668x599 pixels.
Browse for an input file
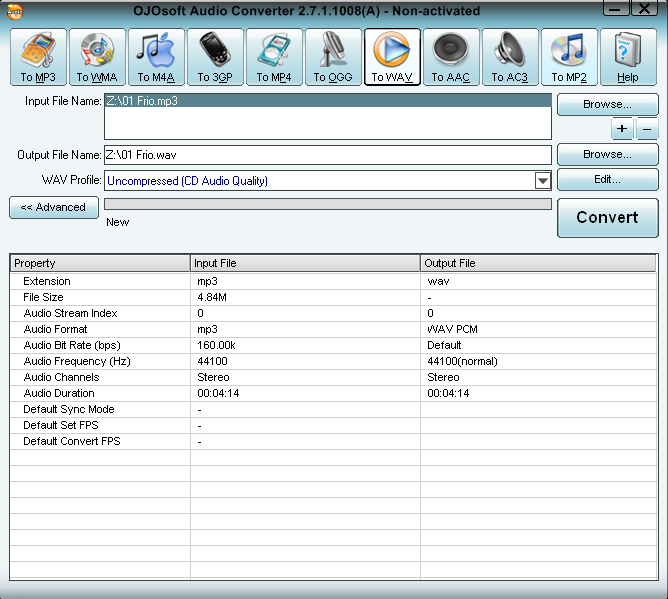(608, 104)
